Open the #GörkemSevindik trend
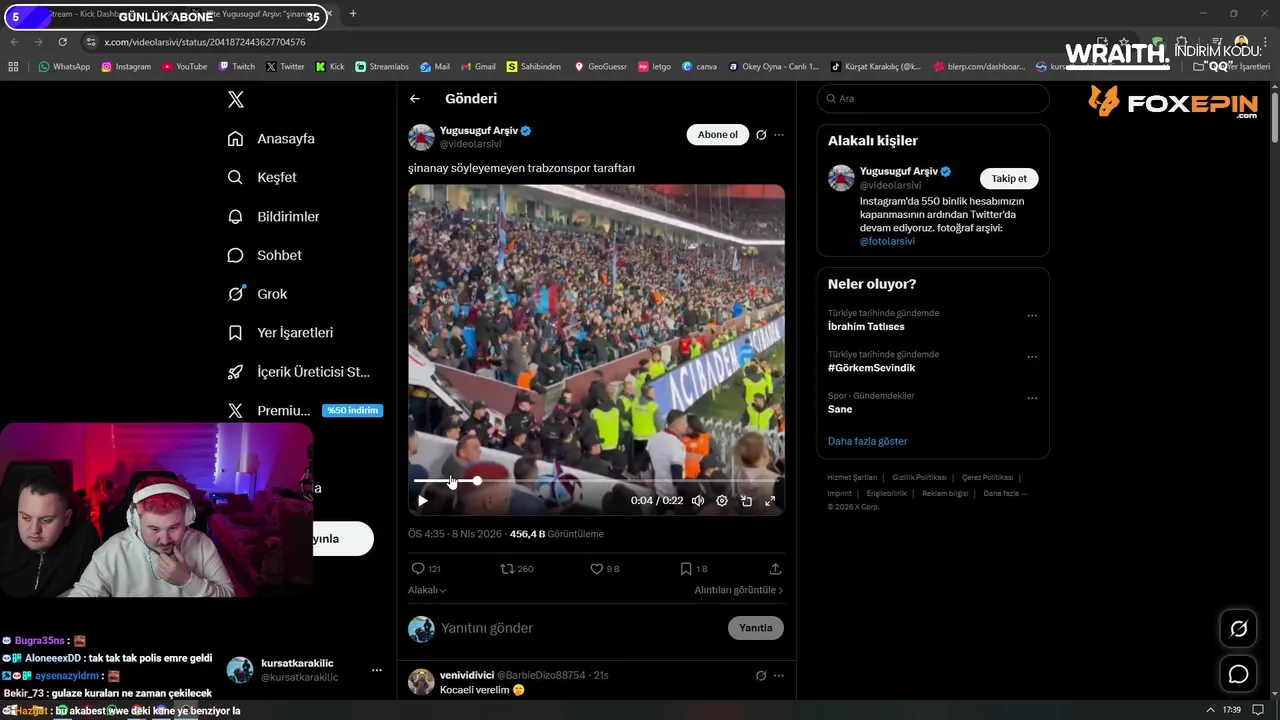This screenshot has height=720, width=1280. [x=871, y=368]
